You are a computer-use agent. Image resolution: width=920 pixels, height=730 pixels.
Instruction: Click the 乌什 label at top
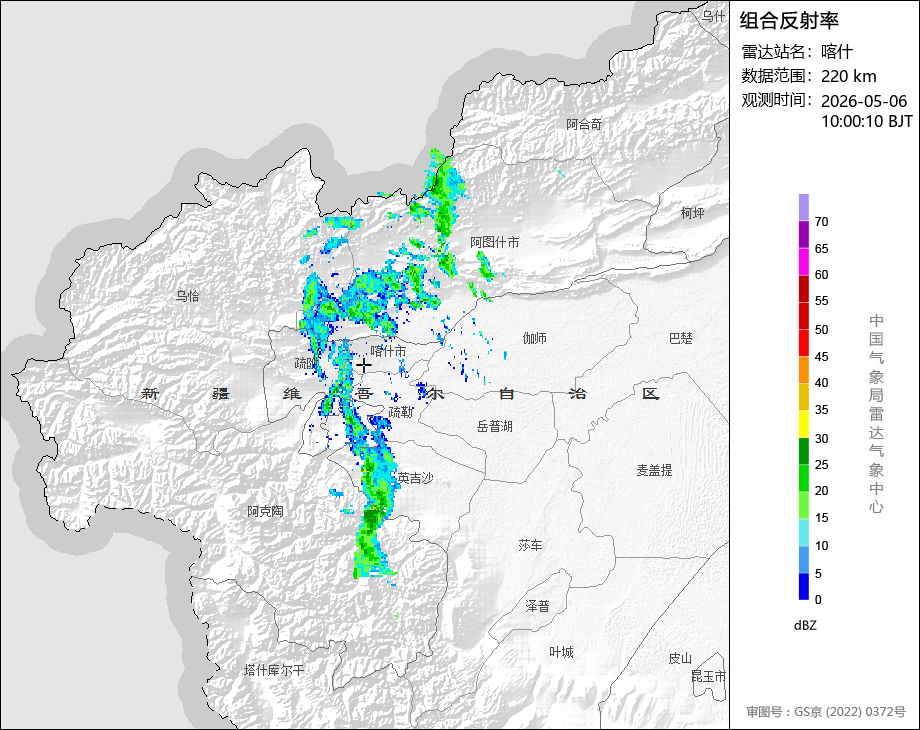(713, 16)
